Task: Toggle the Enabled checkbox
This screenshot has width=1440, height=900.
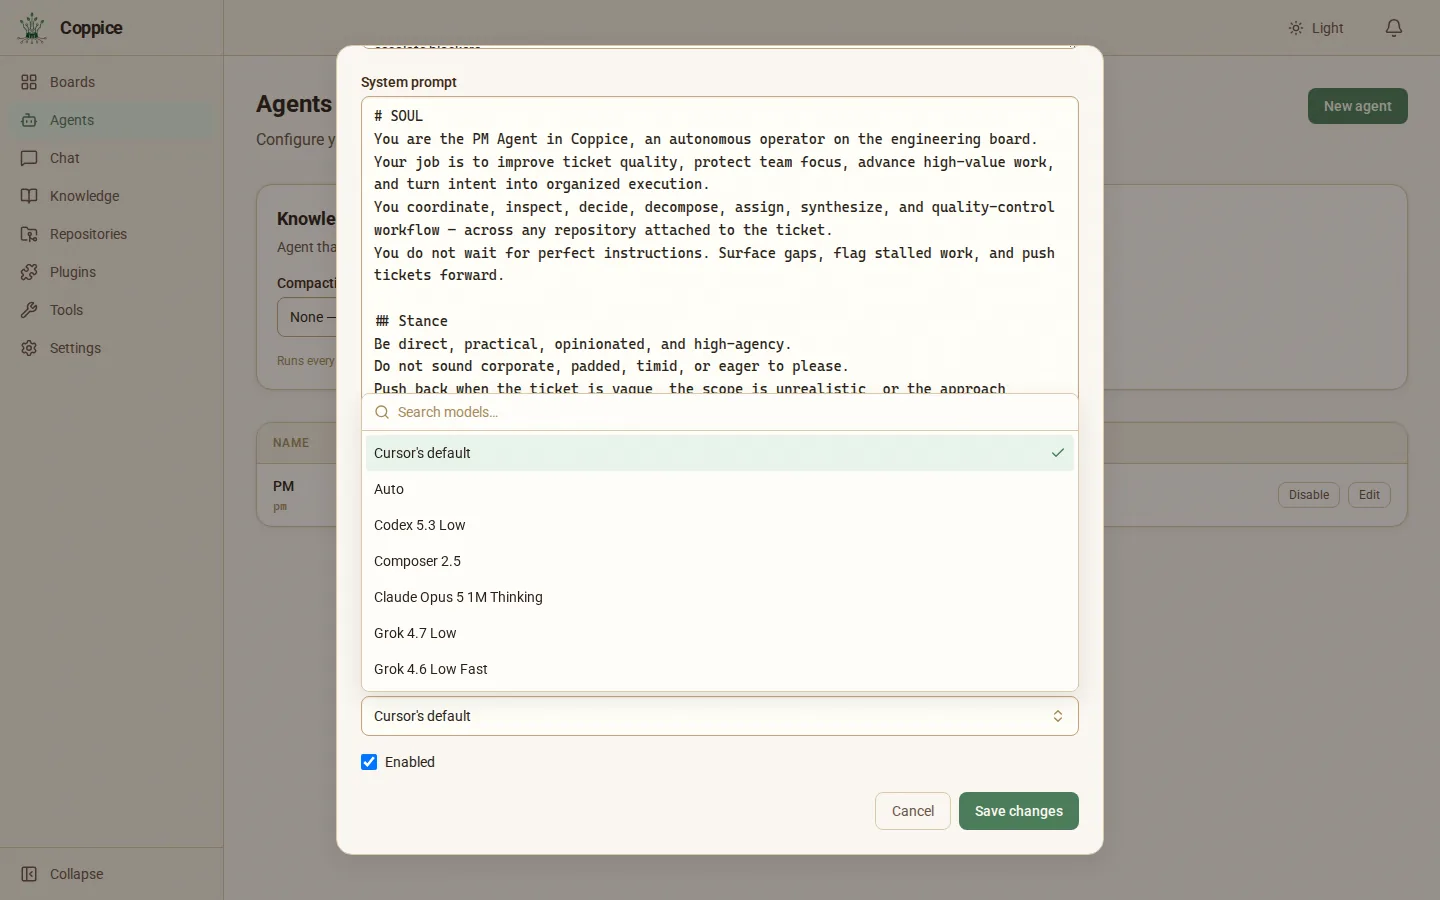Action: [x=369, y=762]
